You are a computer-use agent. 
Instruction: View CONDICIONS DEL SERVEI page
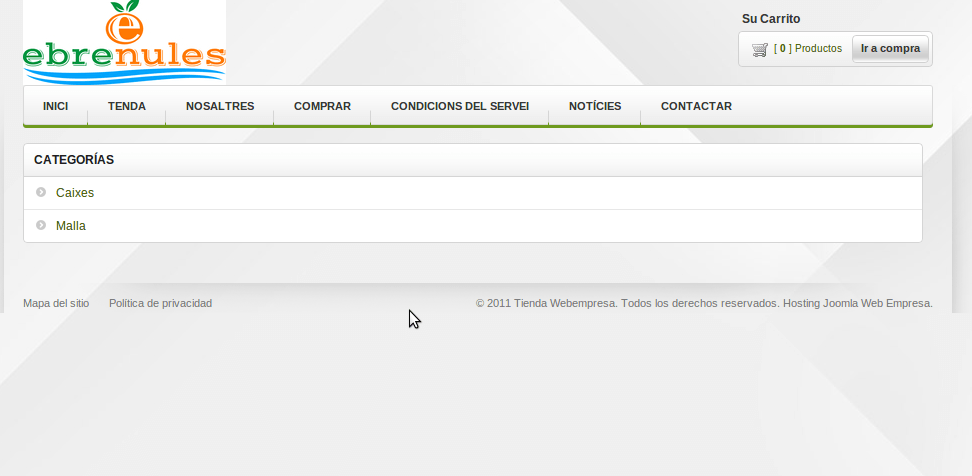point(460,106)
